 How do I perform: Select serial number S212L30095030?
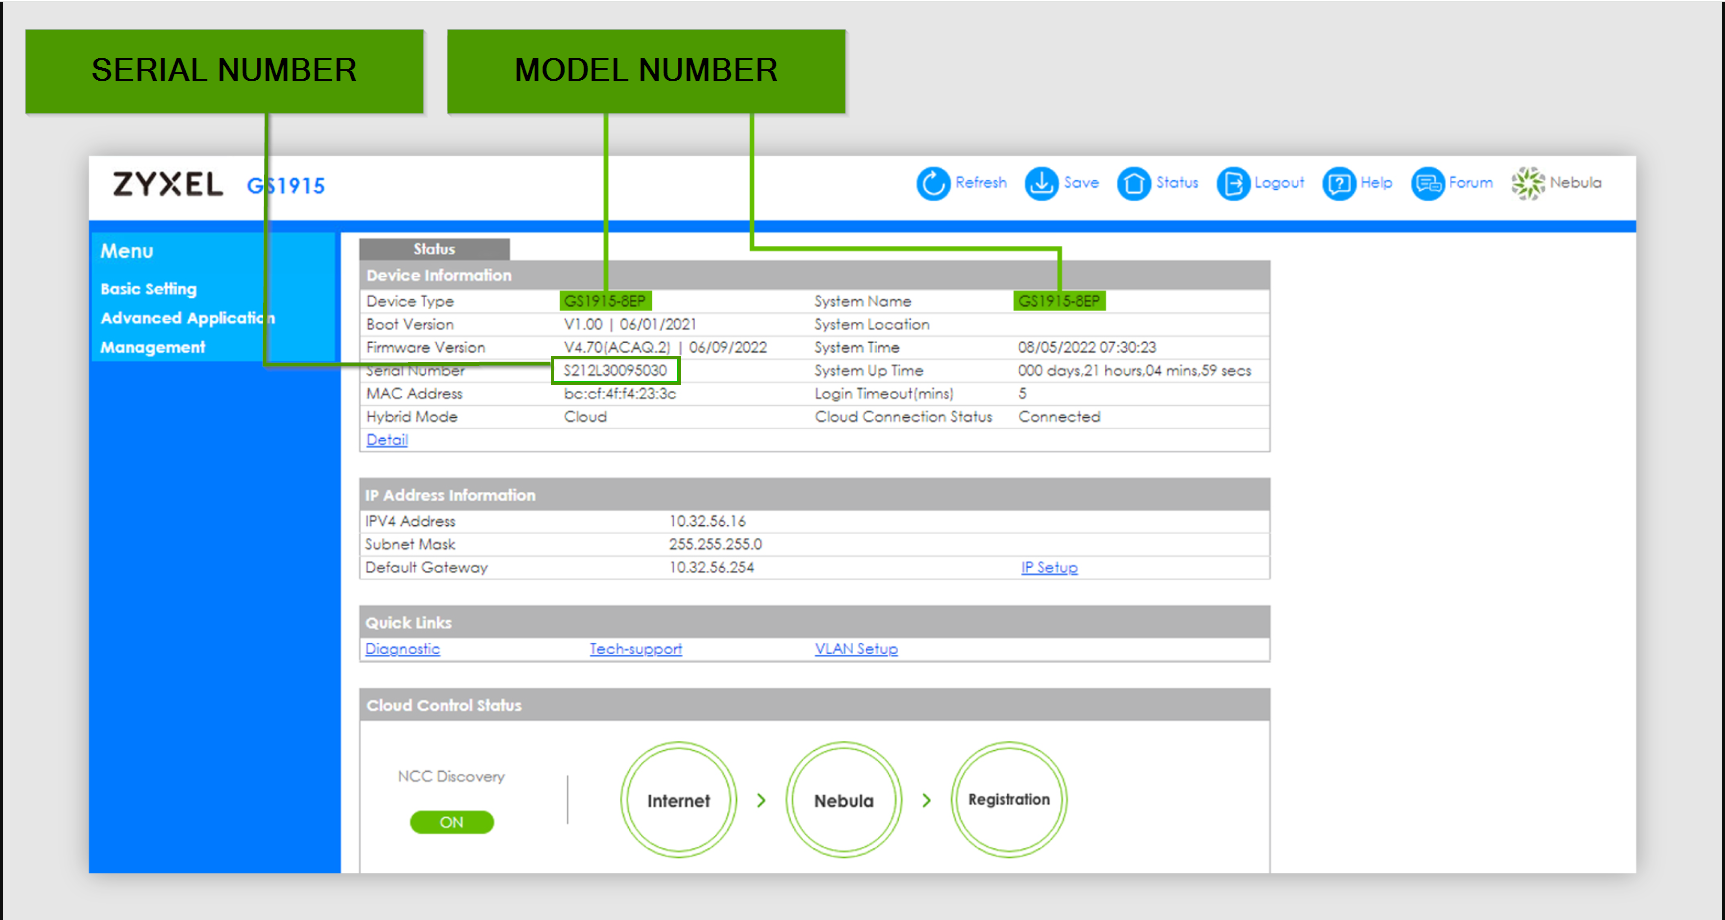[x=615, y=371]
